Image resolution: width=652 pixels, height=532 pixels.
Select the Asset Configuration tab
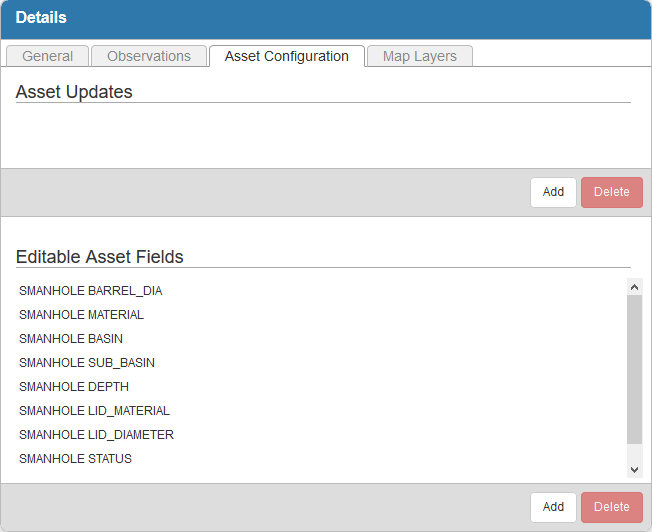(287, 56)
